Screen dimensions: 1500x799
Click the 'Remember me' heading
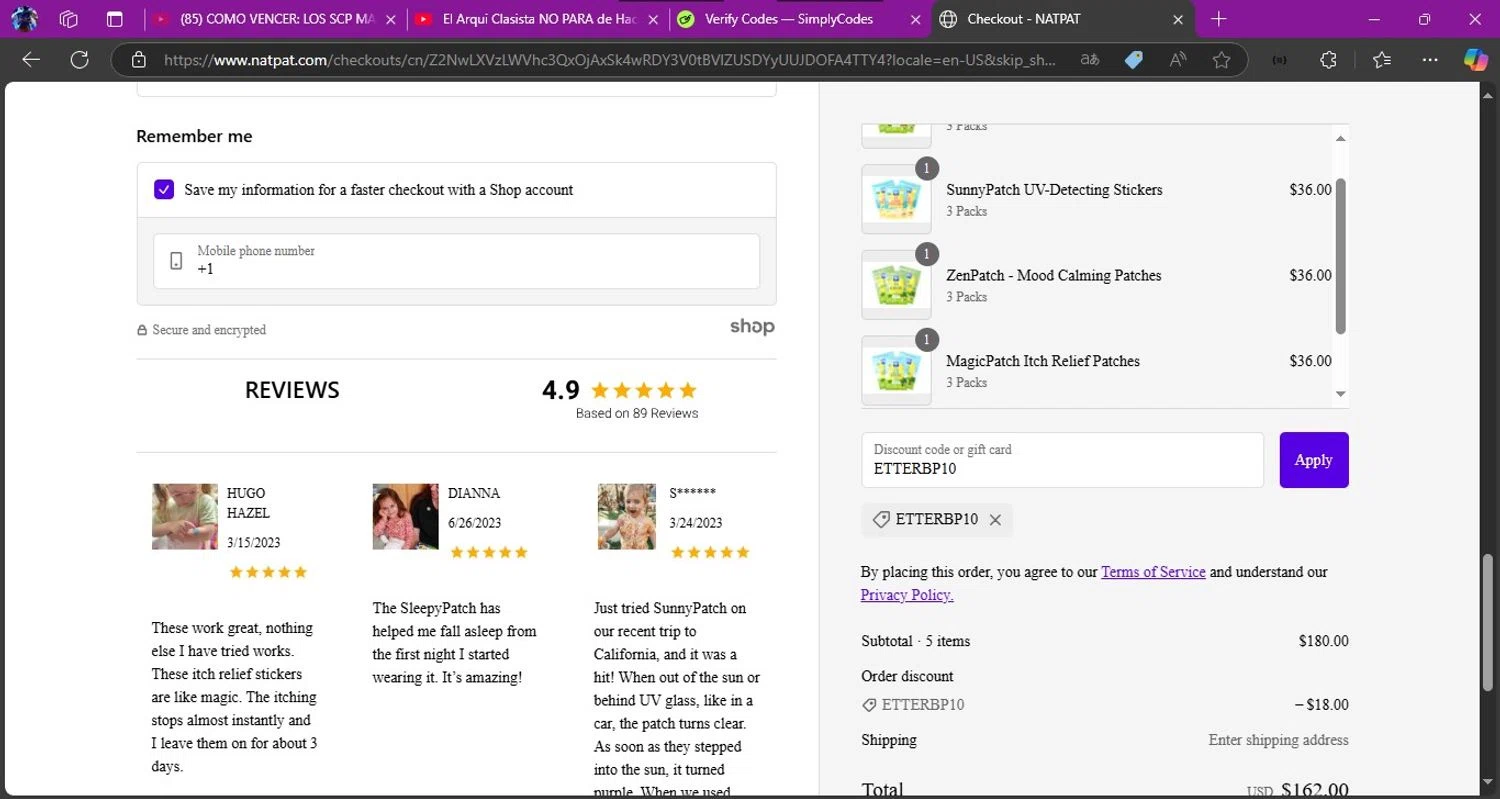(194, 136)
